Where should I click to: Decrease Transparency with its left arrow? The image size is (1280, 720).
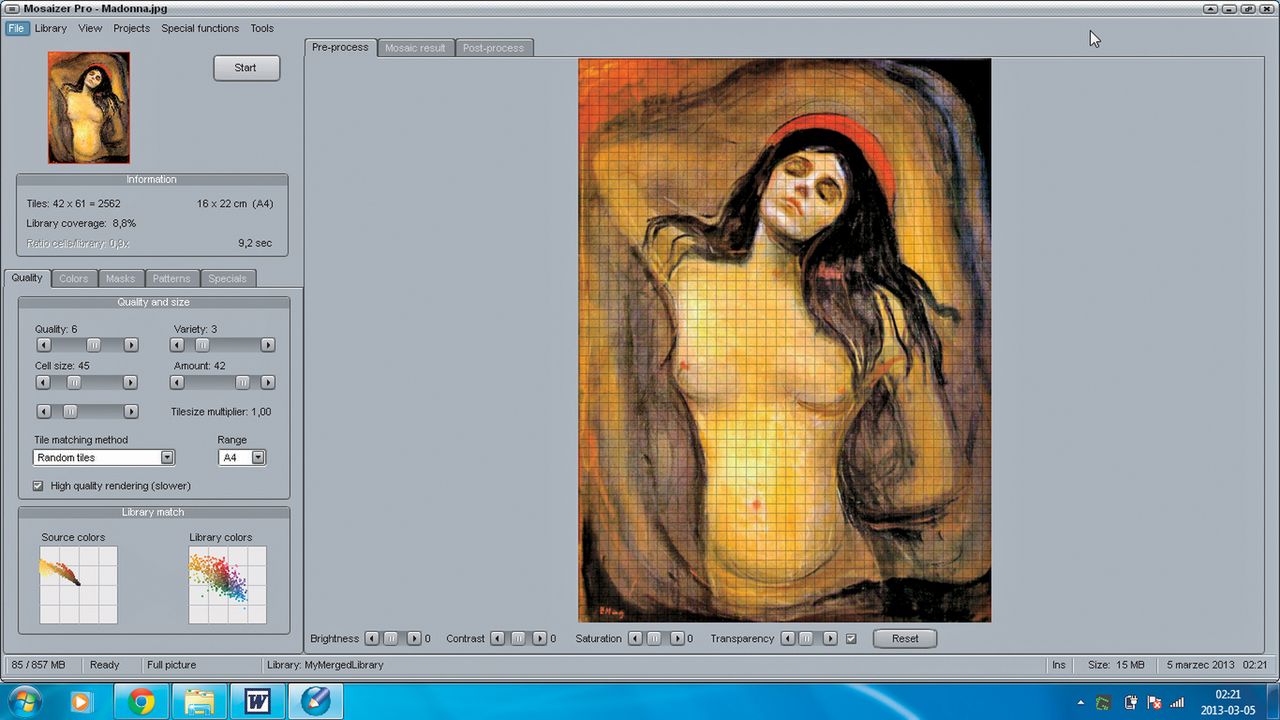788,639
